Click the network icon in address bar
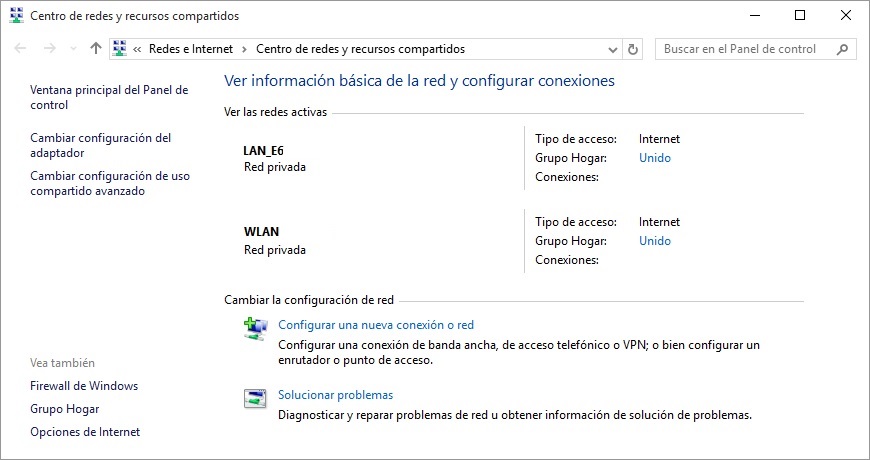 coord(119,49)
